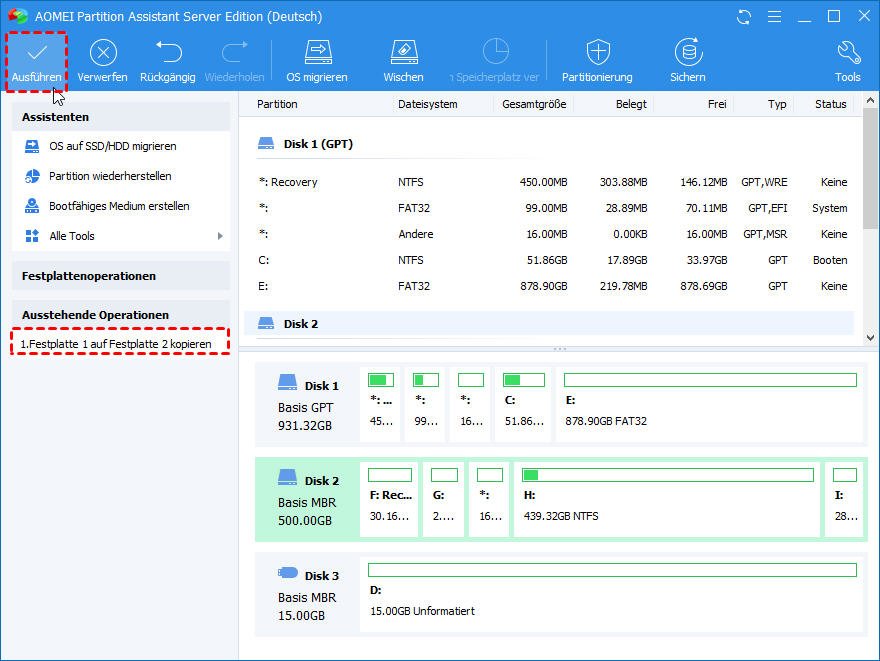The height and width of the screenshot is (661, 880).
Task: Expand the Alle Tools submenu arrow
Action: pos(220,236)
